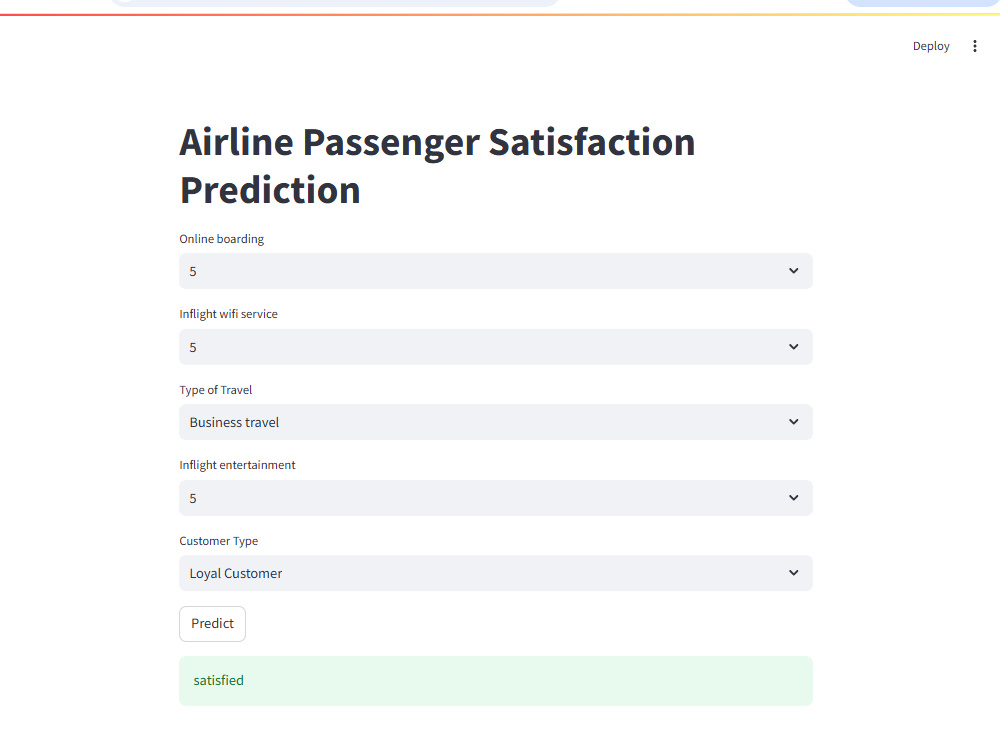Click the Type of Travel label
The height and width of the screenshot is (750, 1000).
pos(216,390)
